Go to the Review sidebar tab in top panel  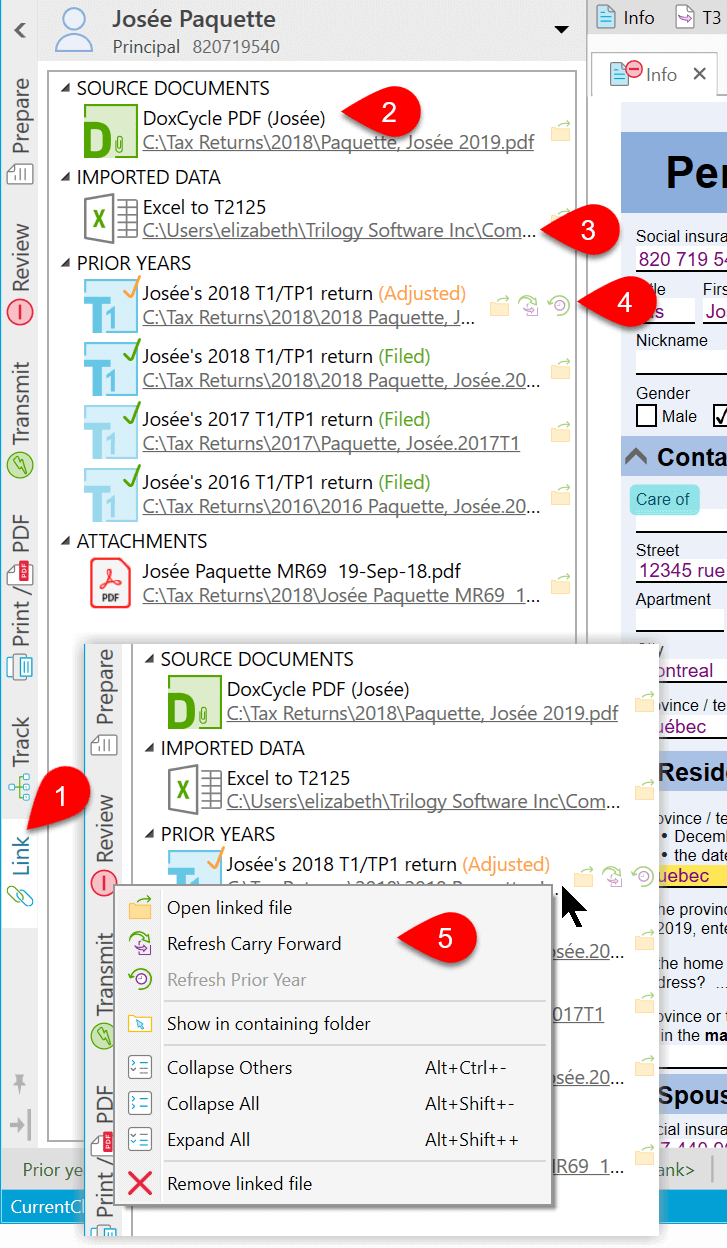(x=20, y=272)
